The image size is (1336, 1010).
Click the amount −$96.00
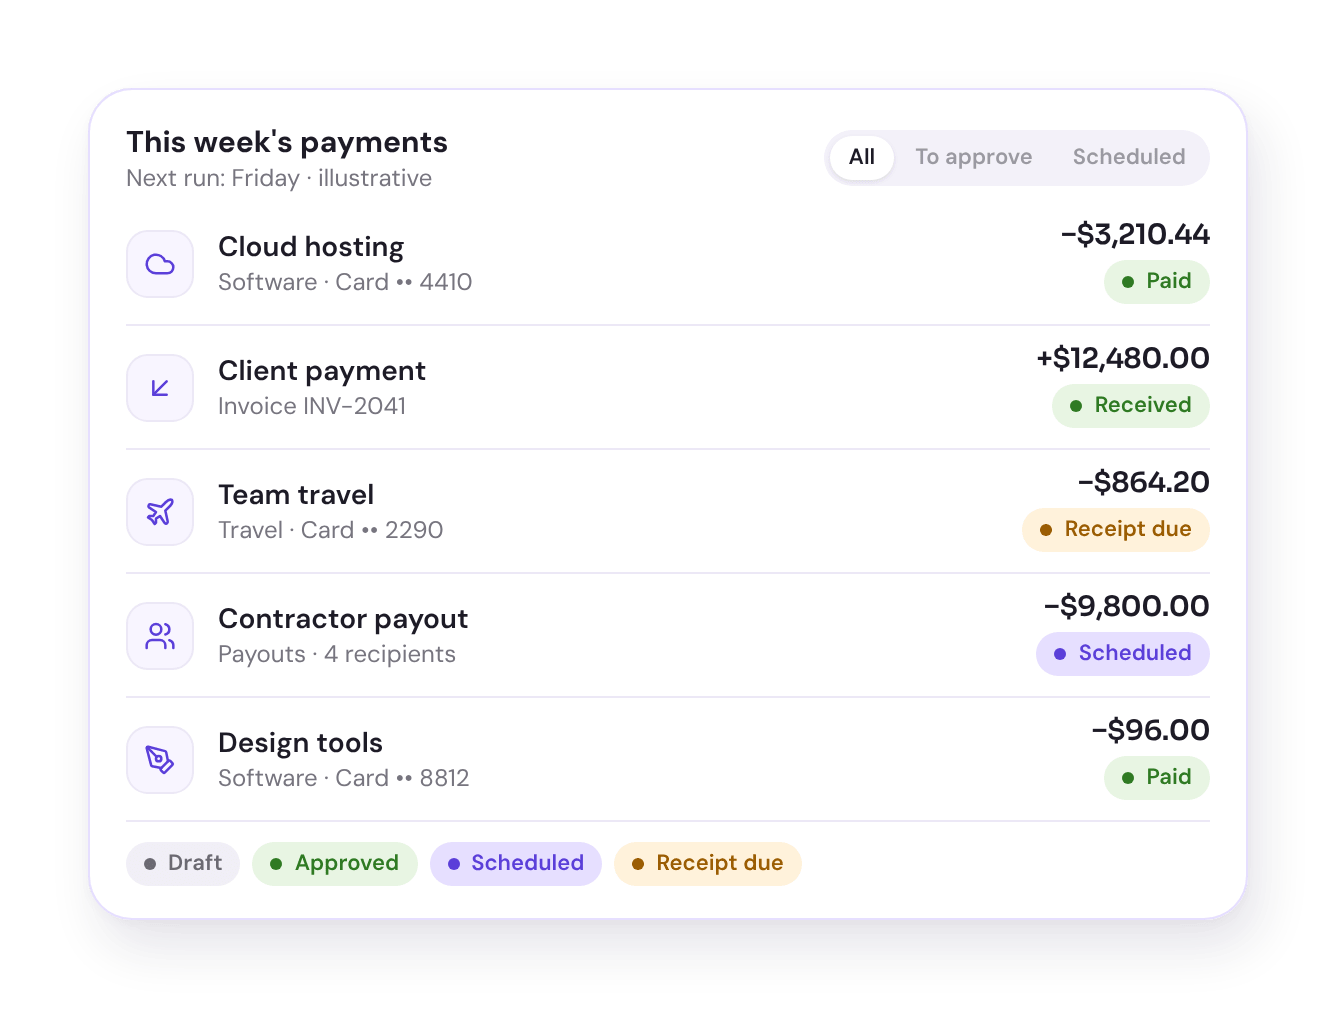1151,730
